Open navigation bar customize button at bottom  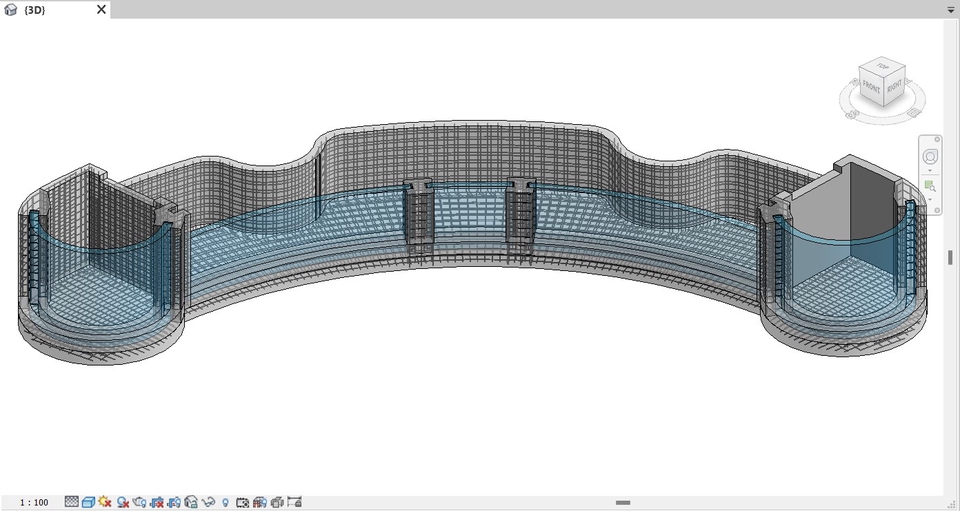[x=937, y=210]
